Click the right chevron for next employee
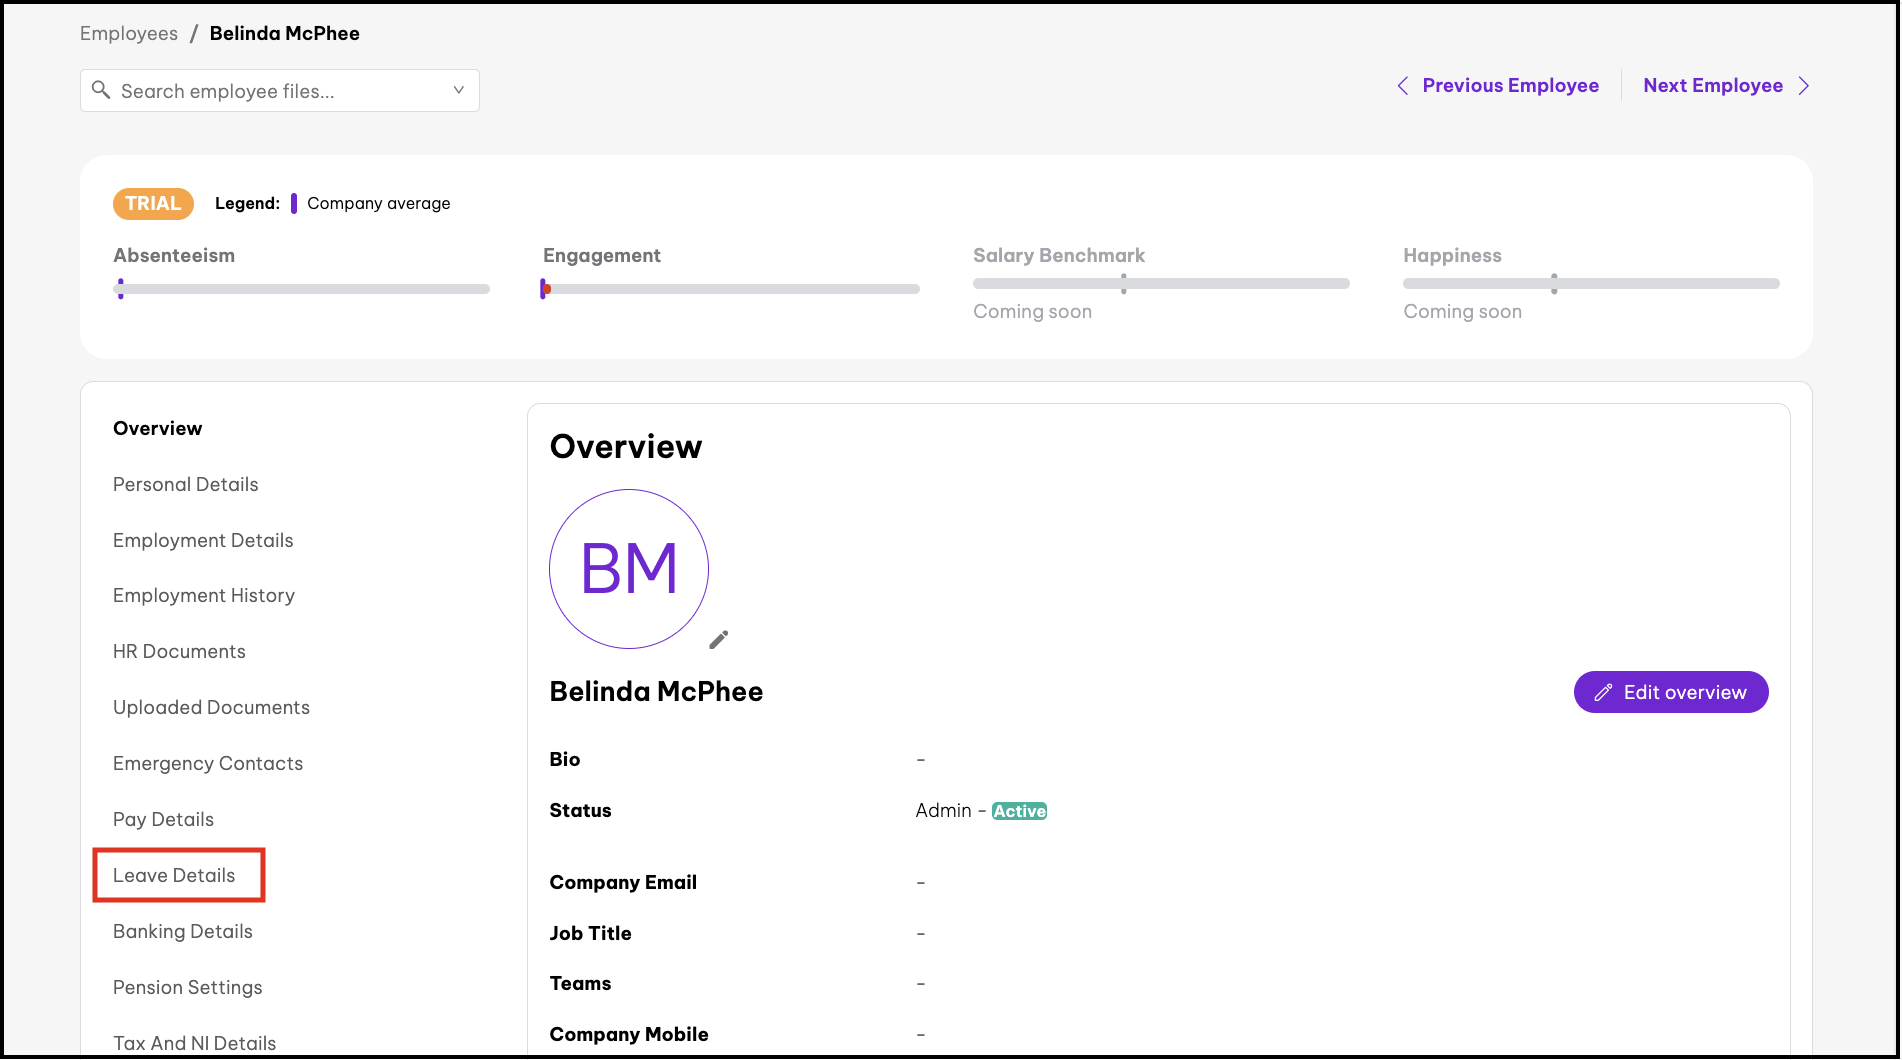Image resolution: width=1902 pixels, height=1060 pixels. (x=1803, y=86)
